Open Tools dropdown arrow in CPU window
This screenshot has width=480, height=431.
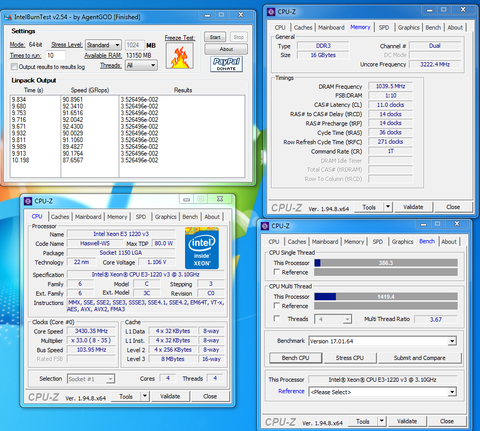(145, 396)
